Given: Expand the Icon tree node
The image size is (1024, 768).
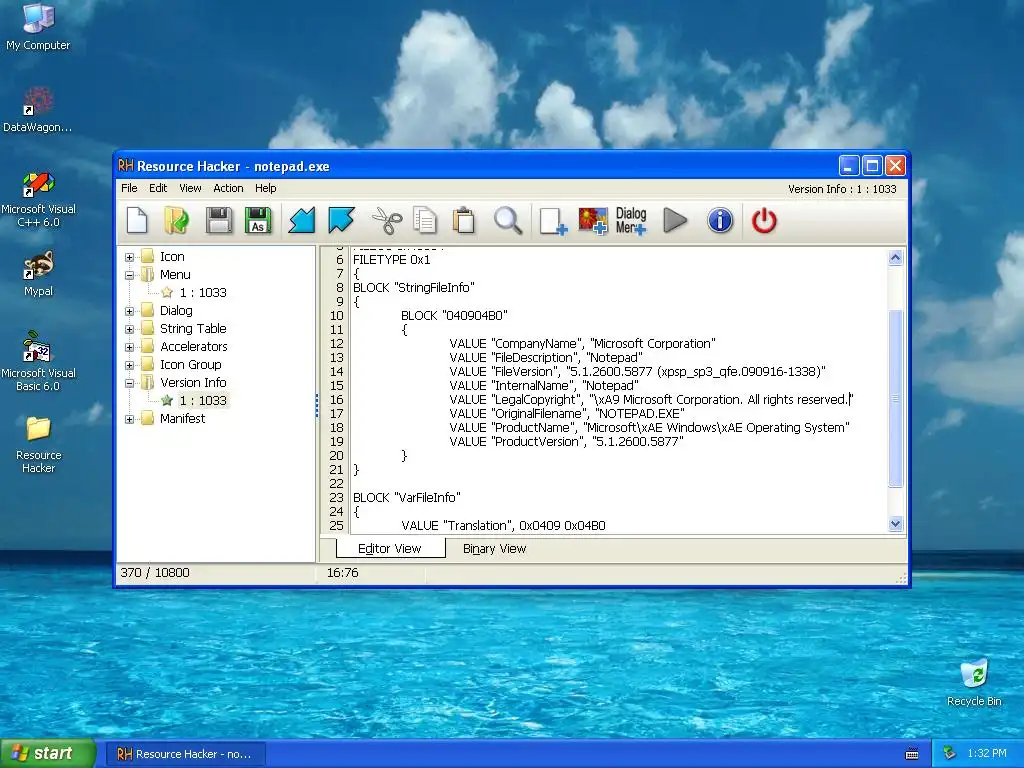Looking at the screenshot, I should click(129, 257).
